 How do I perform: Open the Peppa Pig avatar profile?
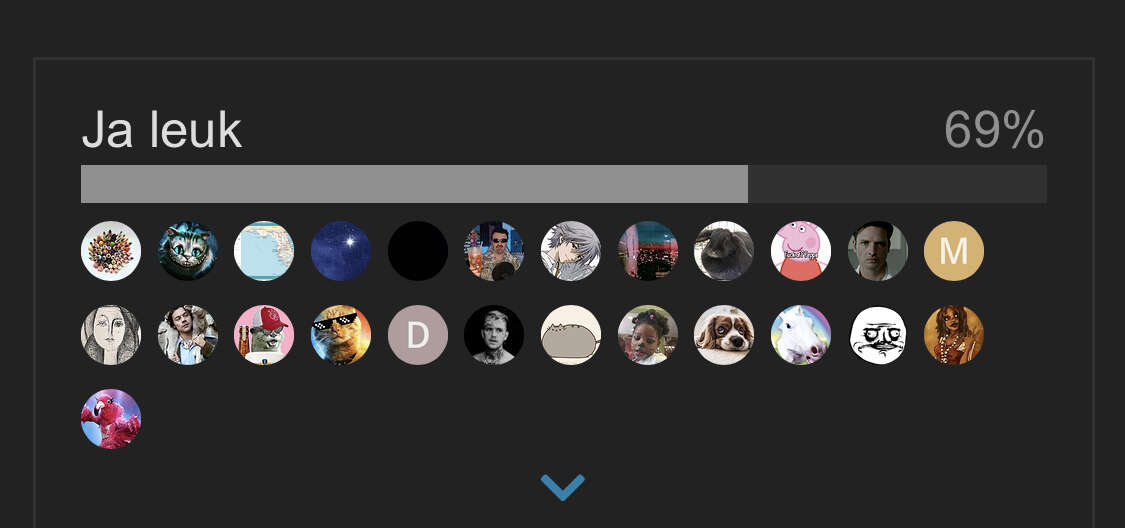[x=801, y=251]
